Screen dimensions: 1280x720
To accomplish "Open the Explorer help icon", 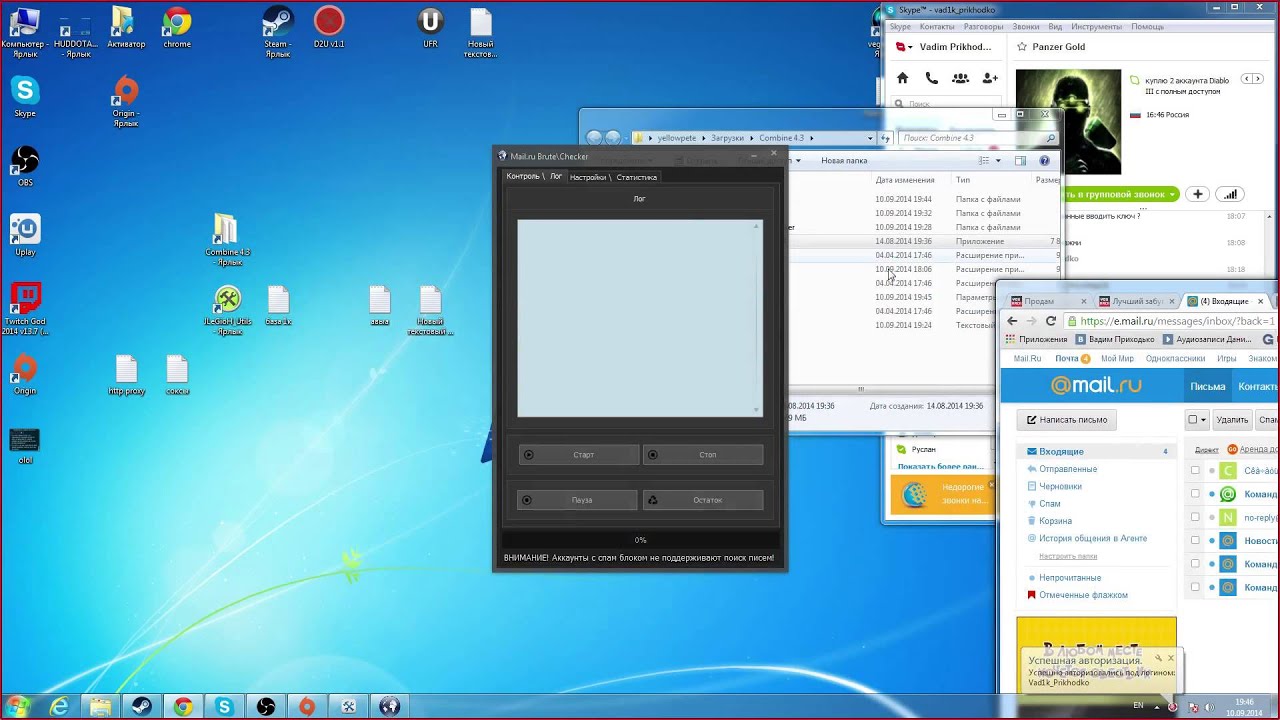I will pyautogui.click(x=1044, y=160).
